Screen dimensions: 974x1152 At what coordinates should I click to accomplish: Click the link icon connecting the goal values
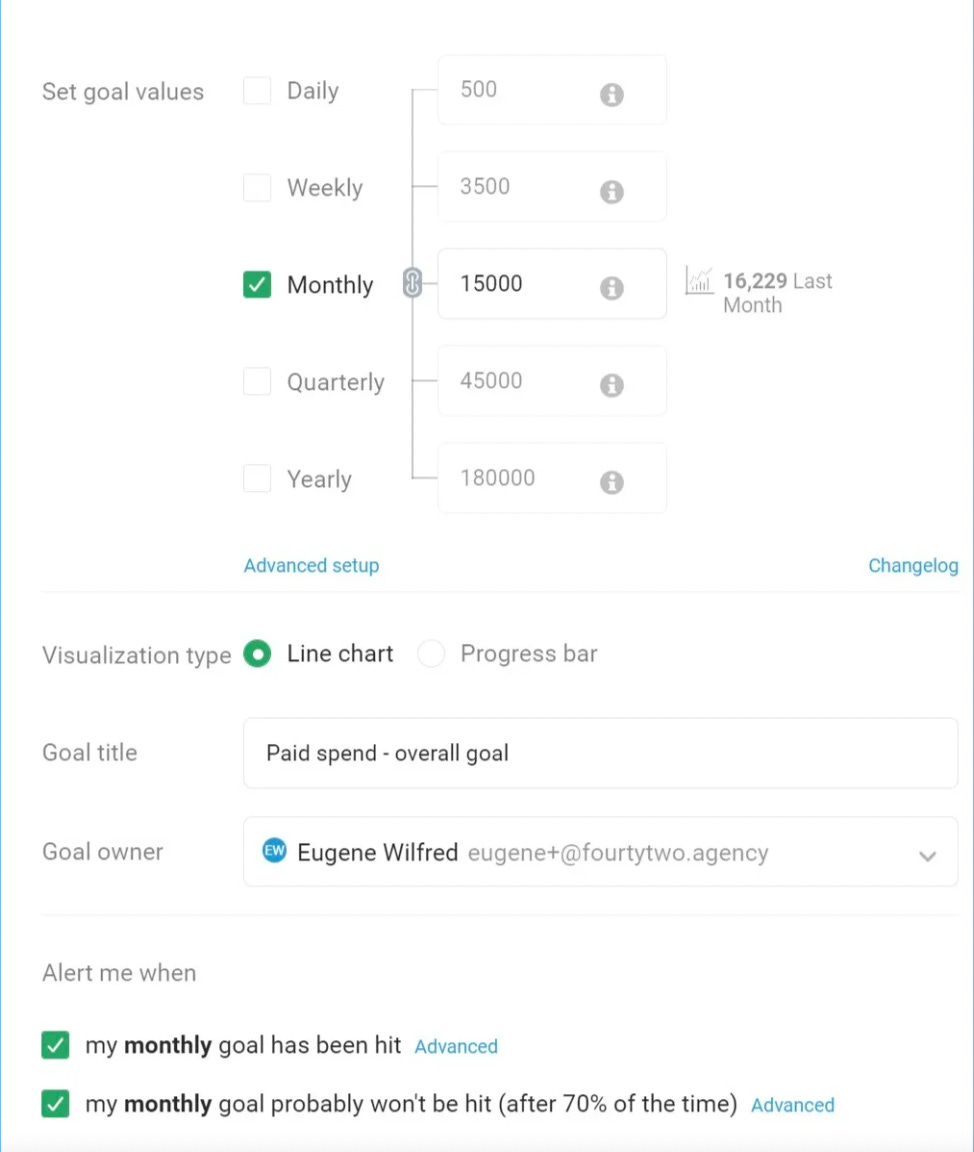(411, 284)
